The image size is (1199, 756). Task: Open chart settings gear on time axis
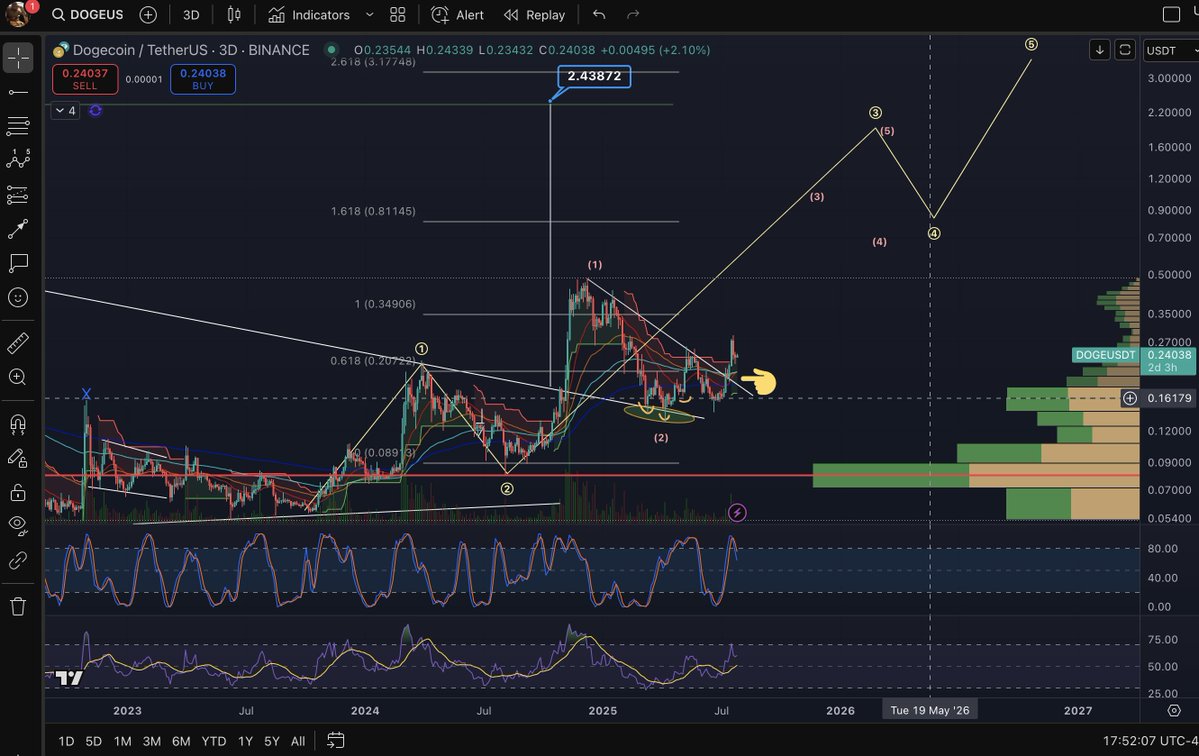click(x=1174, y=710)
